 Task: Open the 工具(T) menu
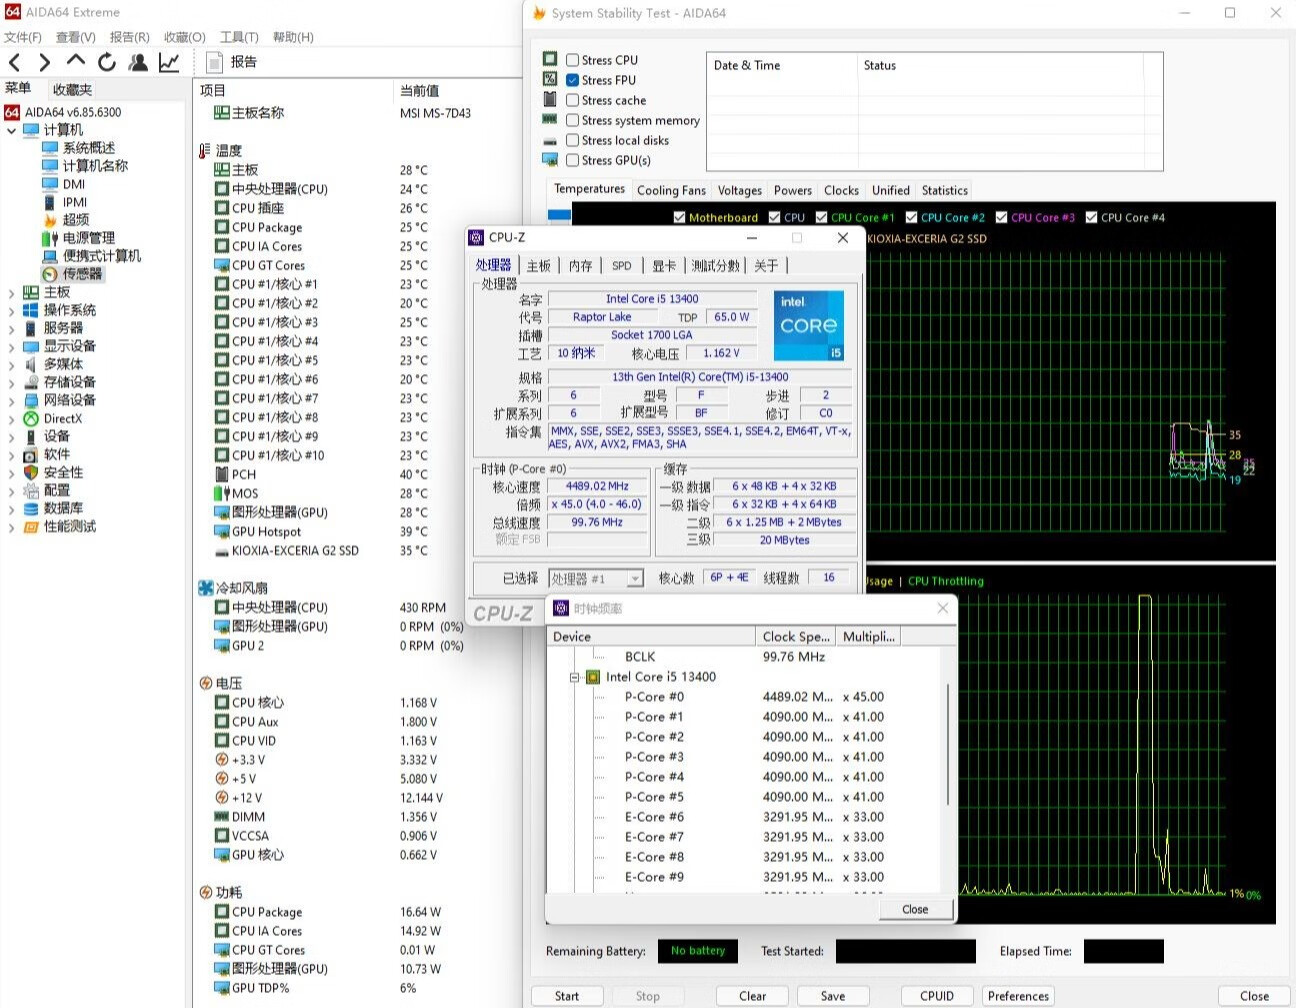239,37
